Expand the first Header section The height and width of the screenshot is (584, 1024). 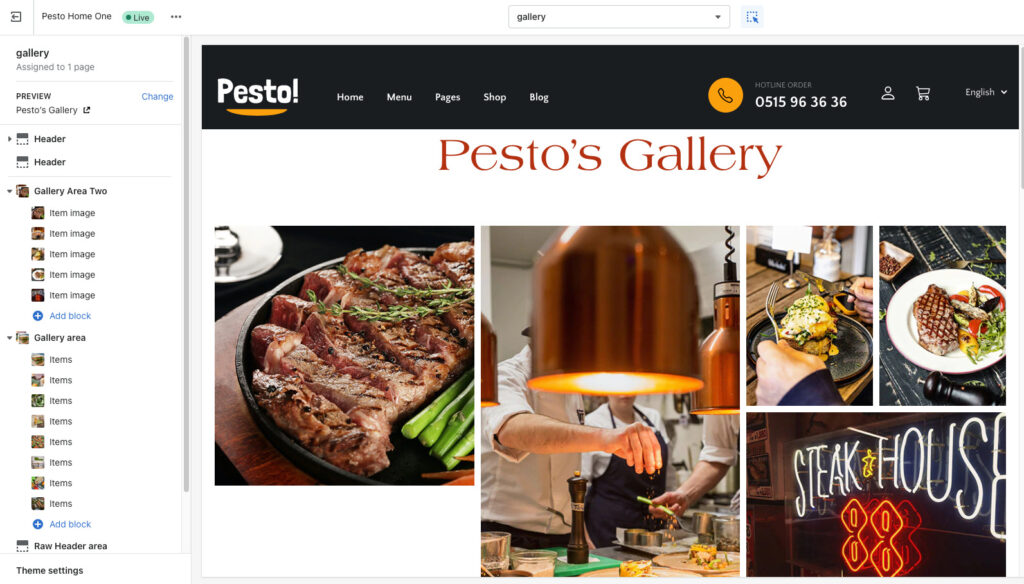point(9,139)
